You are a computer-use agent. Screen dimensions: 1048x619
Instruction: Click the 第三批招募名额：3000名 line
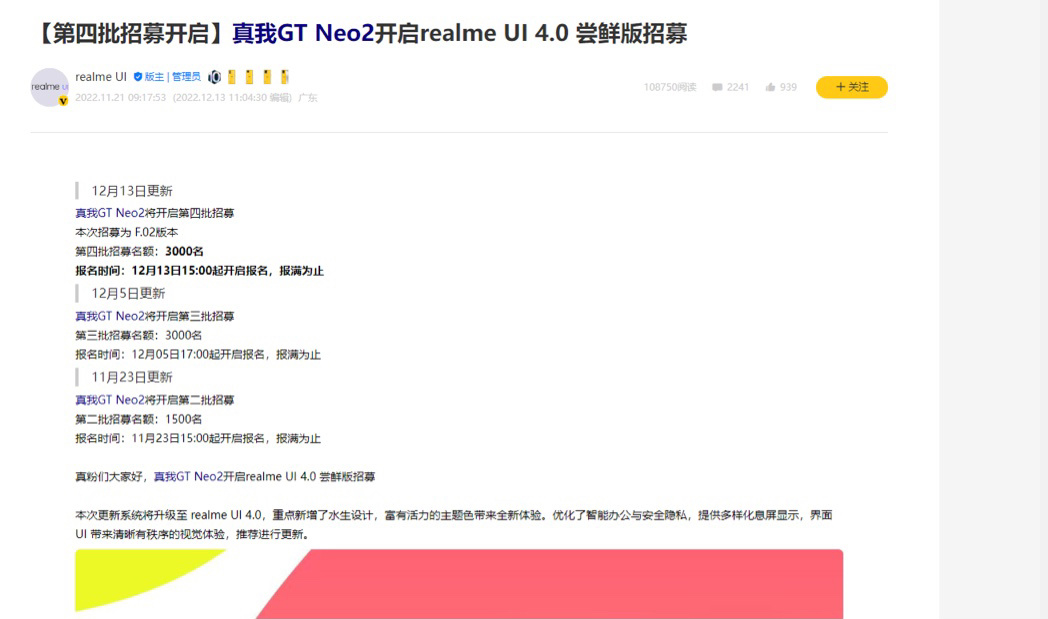click(x=138, y=336)
